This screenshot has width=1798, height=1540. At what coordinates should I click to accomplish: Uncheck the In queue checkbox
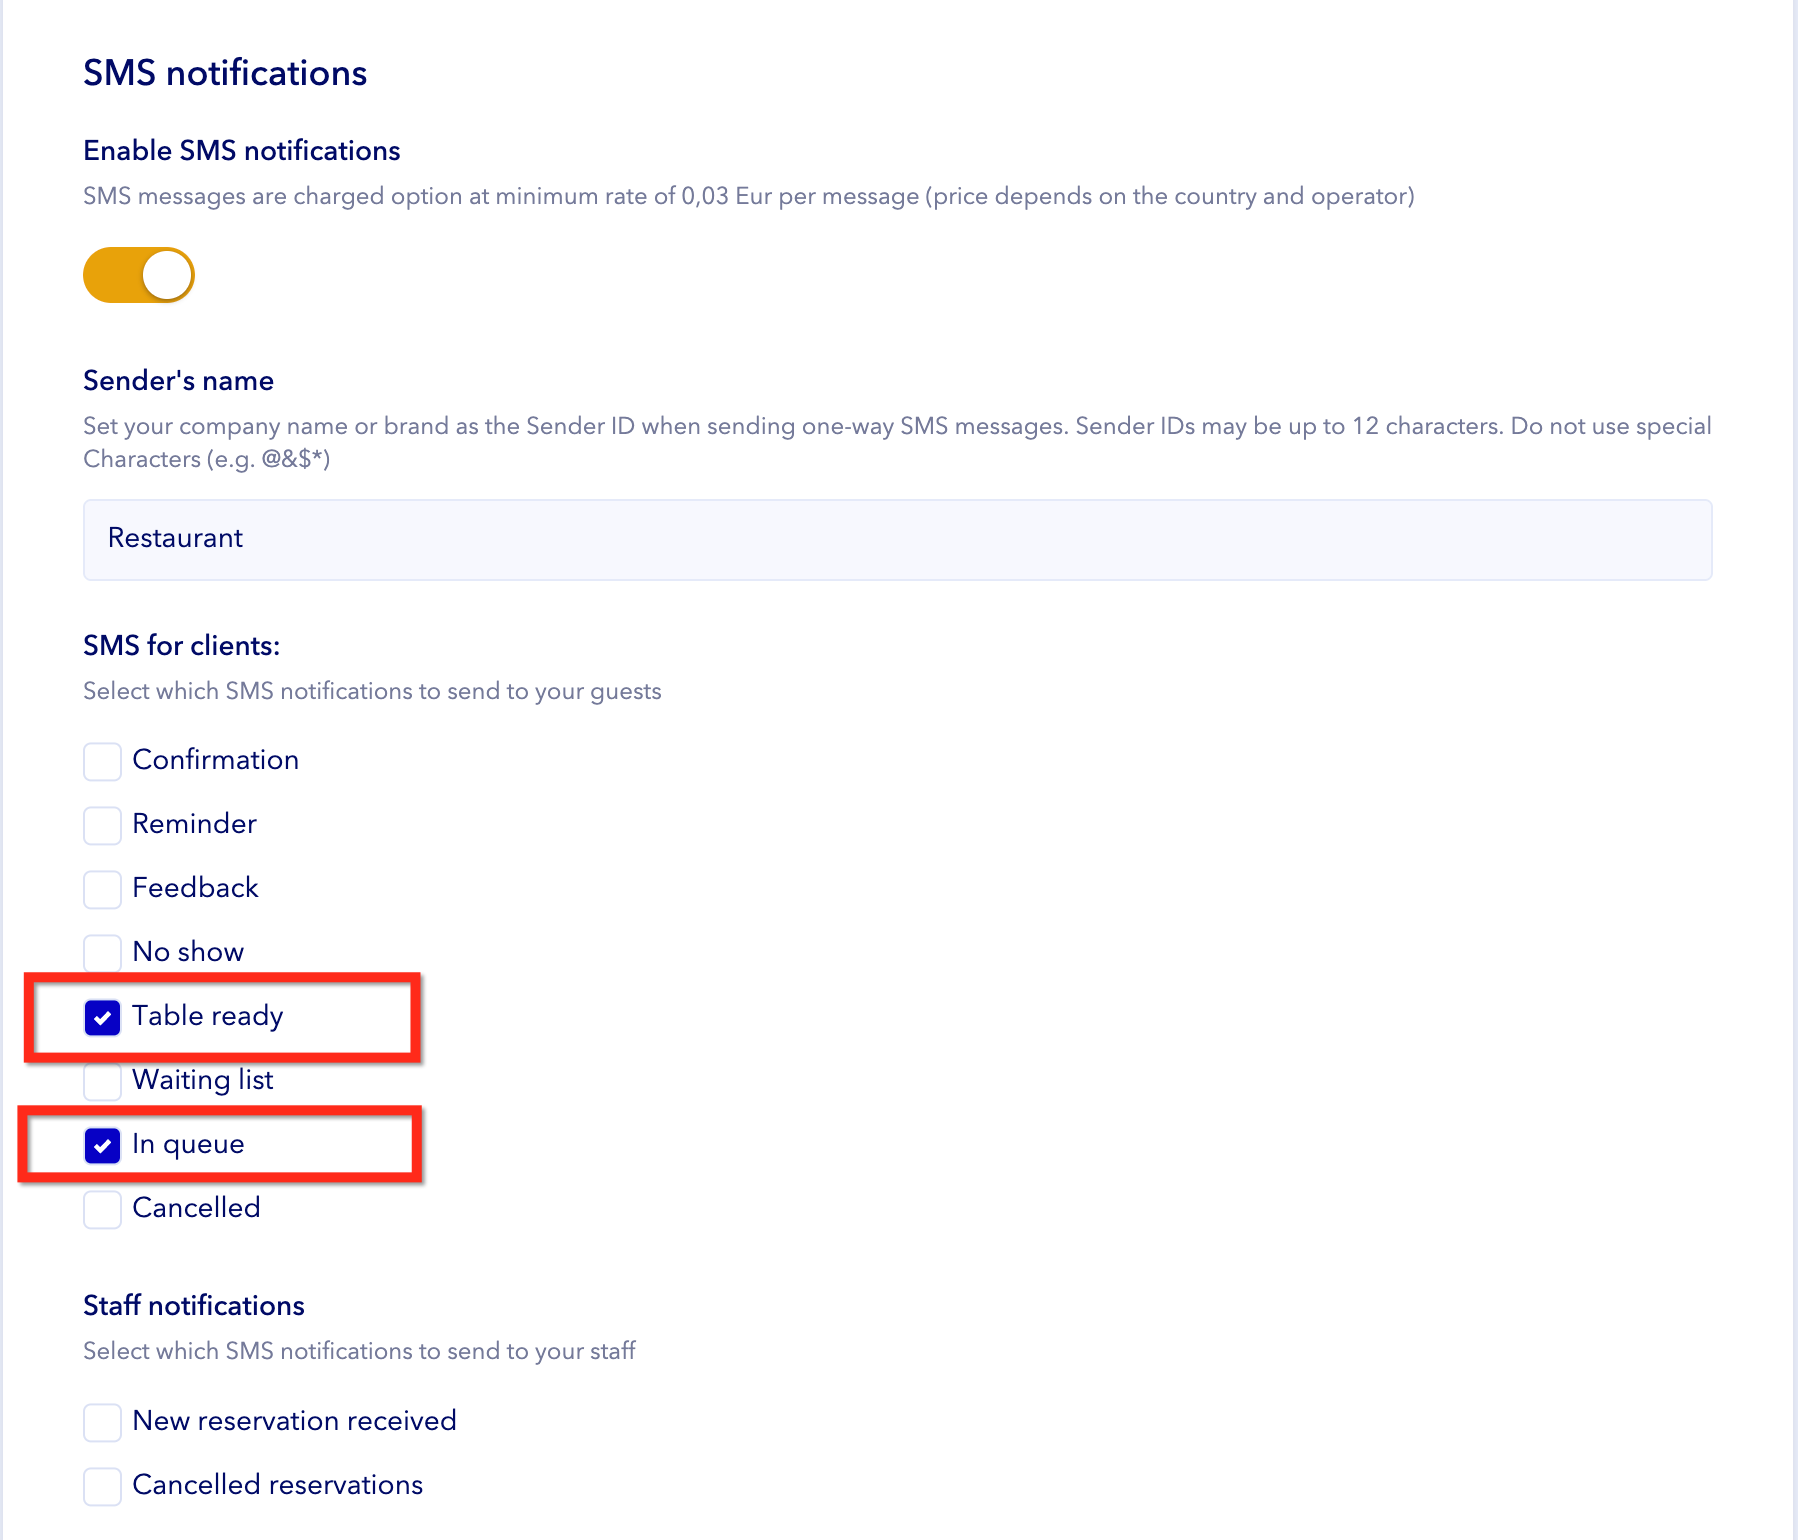(x=103, y=1145)
